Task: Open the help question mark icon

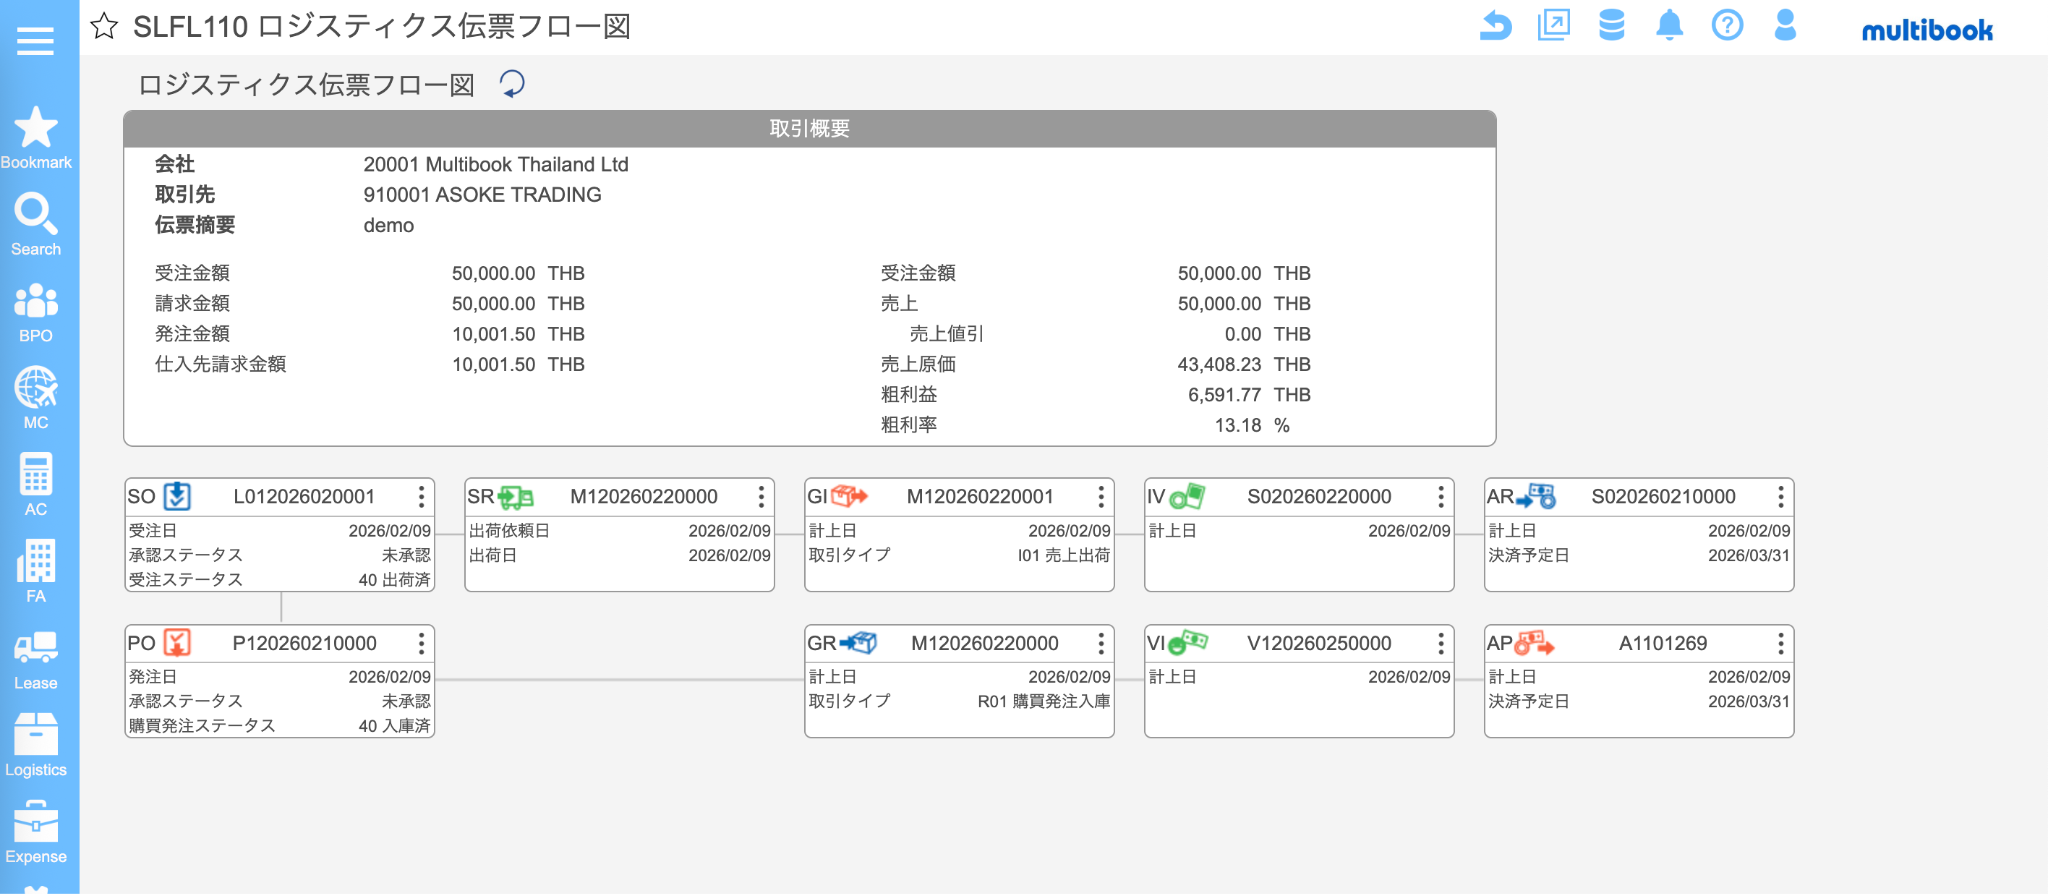Action: (1727, 25)
